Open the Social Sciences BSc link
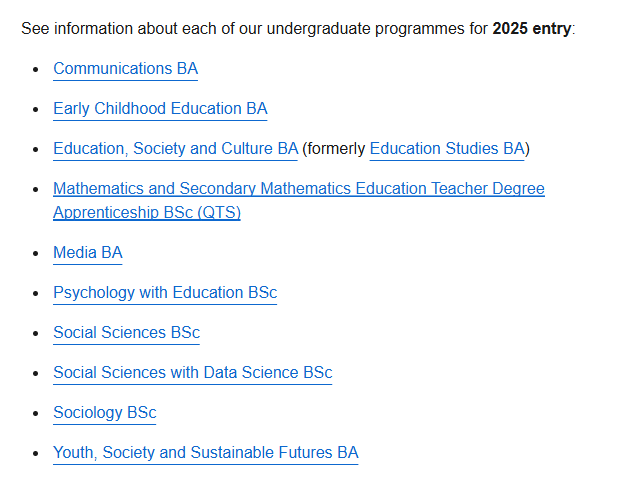Viewport: 619px width, 485px height. point(126,332)
